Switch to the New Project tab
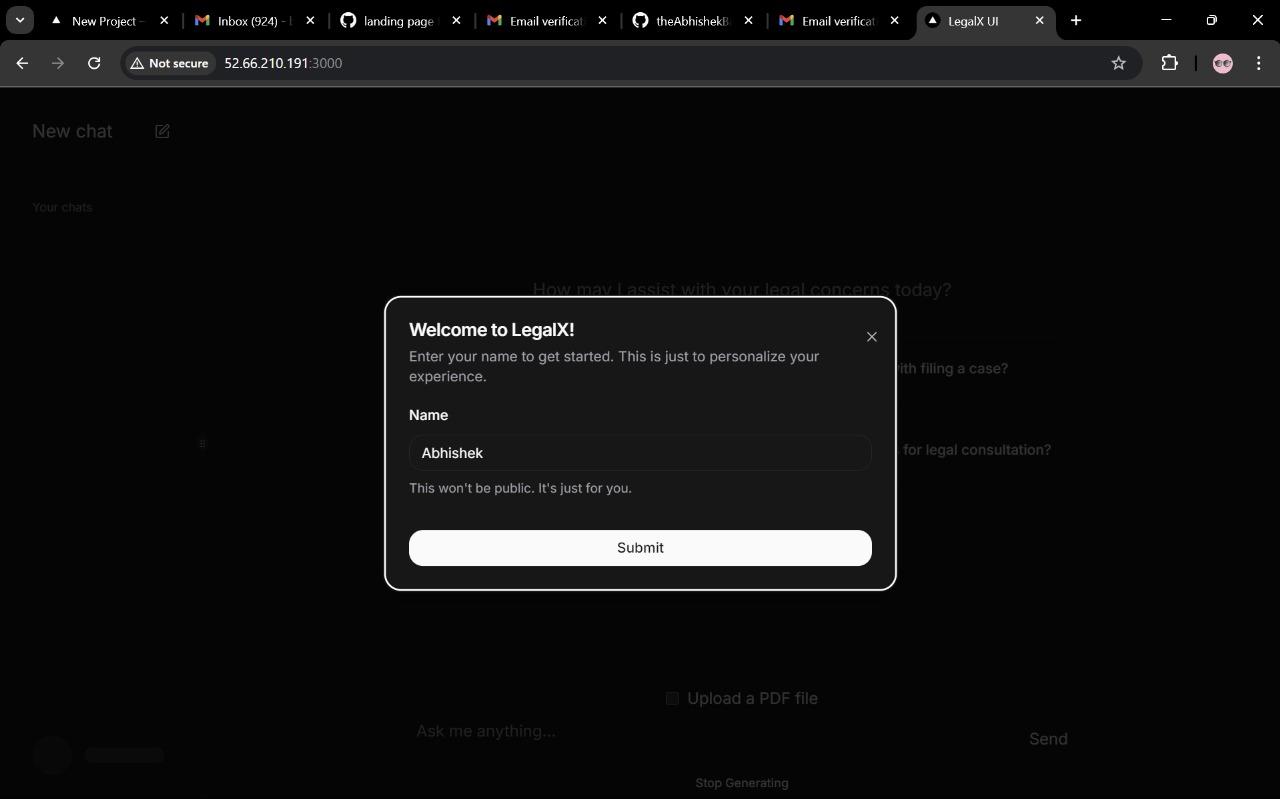 point(110,20)
